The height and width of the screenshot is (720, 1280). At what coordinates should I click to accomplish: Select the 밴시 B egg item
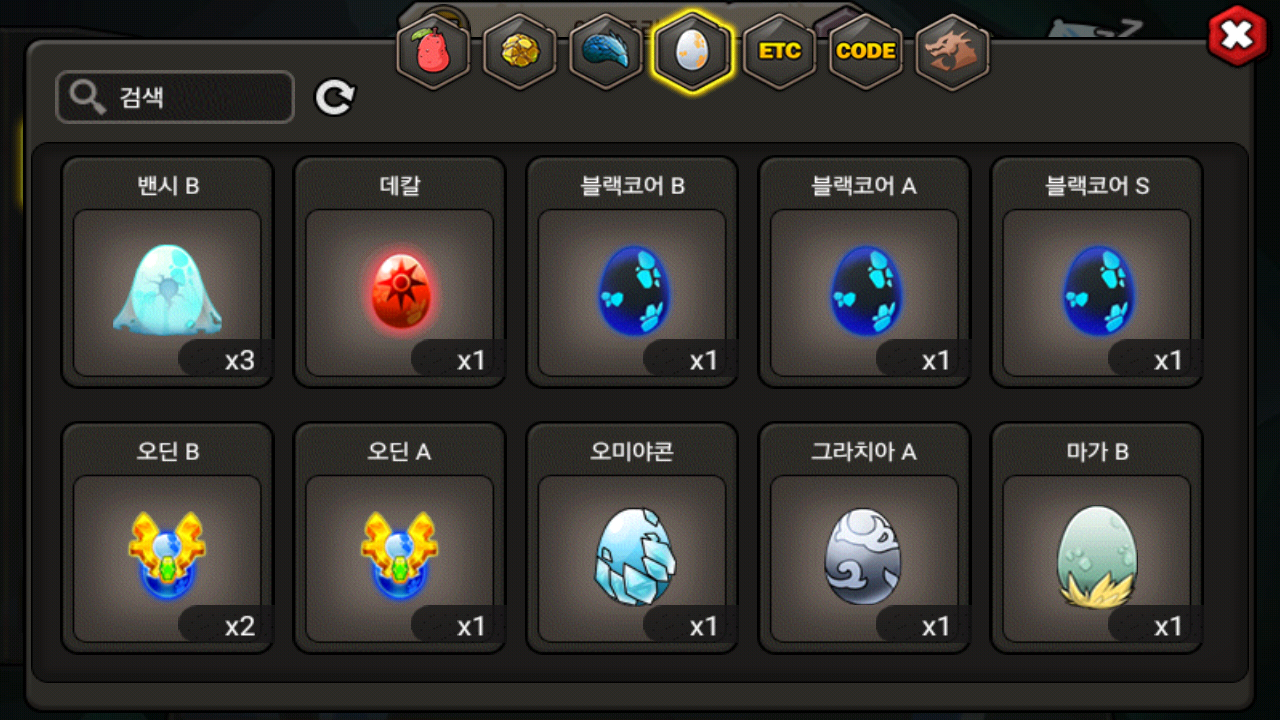click(167, 272)
